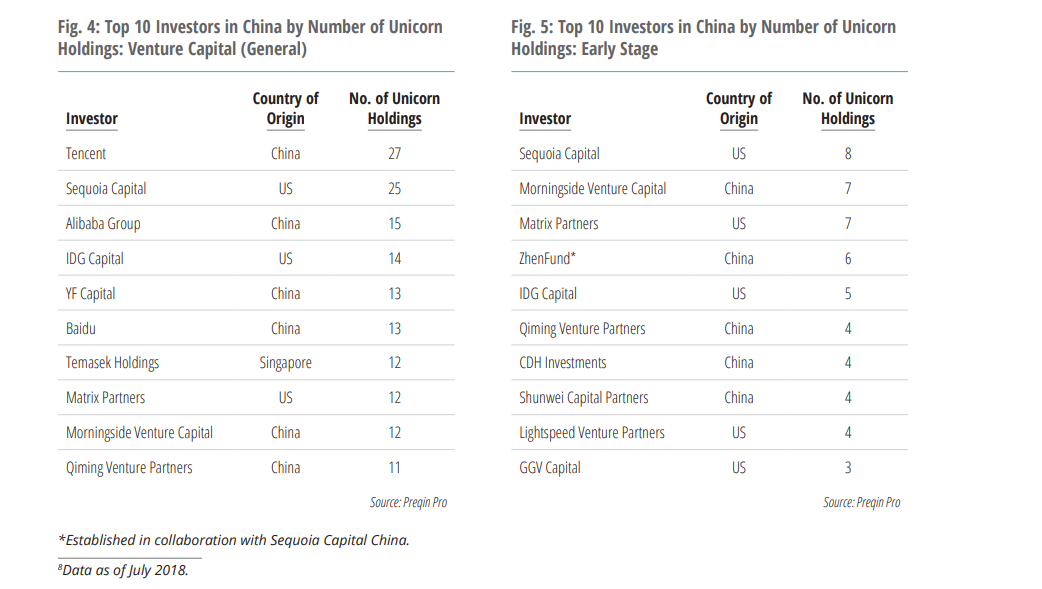Screen dimensions: 1042x589
Task: Click the Temasek Holdings investor name
Action: pos(112,363)
